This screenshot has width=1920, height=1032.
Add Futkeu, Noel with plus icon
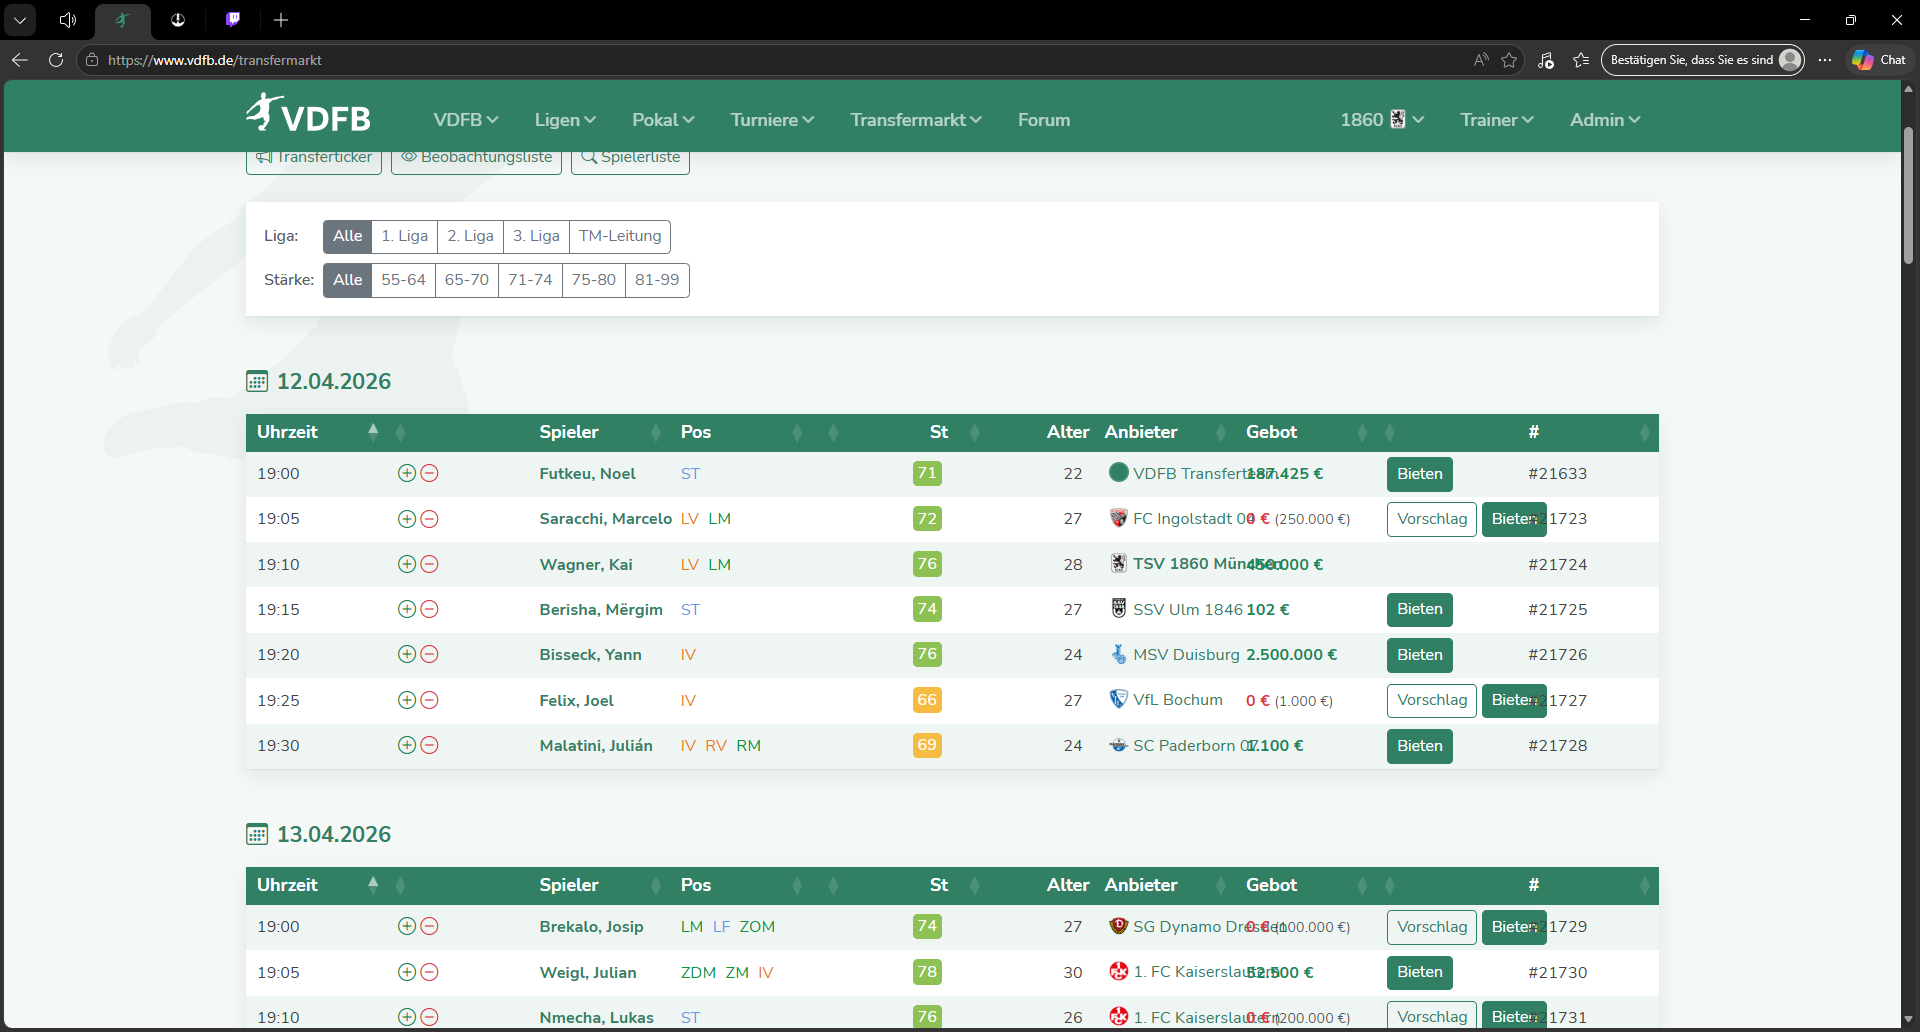pos(407,473)
